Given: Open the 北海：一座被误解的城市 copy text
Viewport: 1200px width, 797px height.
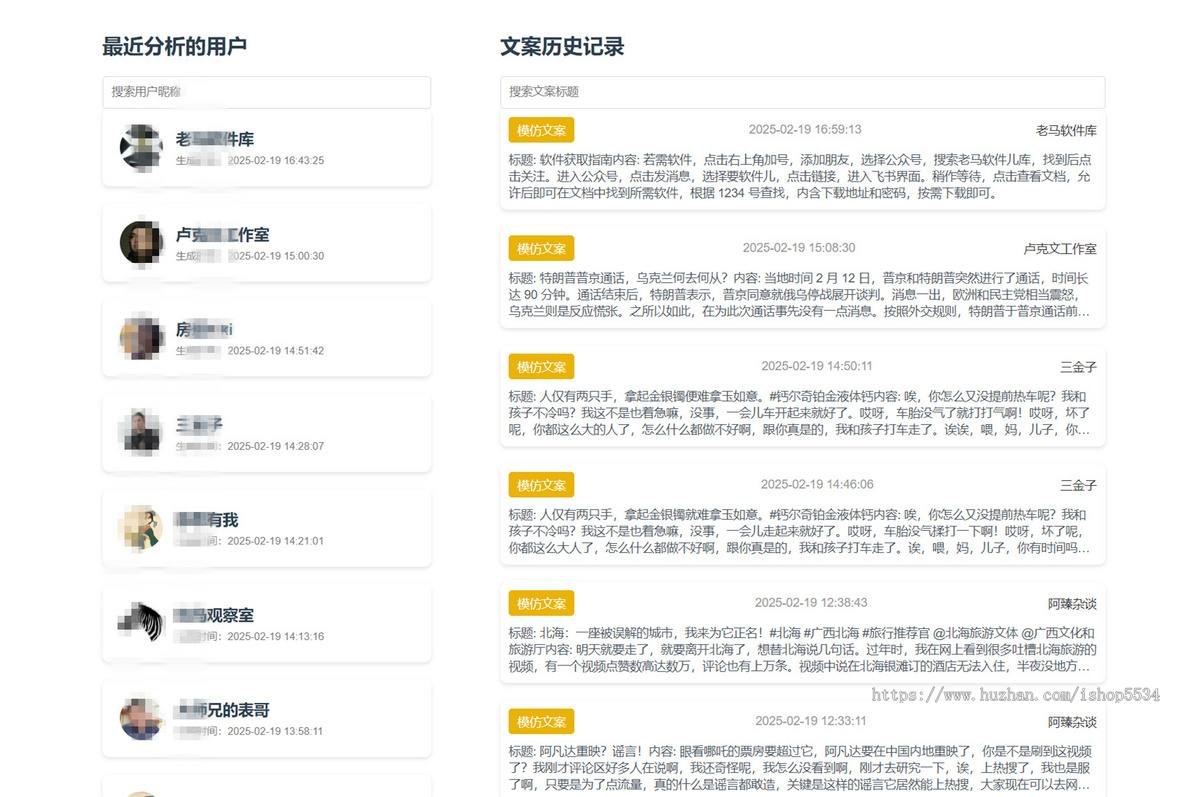Looking at the screenshot, I should 802,649.
